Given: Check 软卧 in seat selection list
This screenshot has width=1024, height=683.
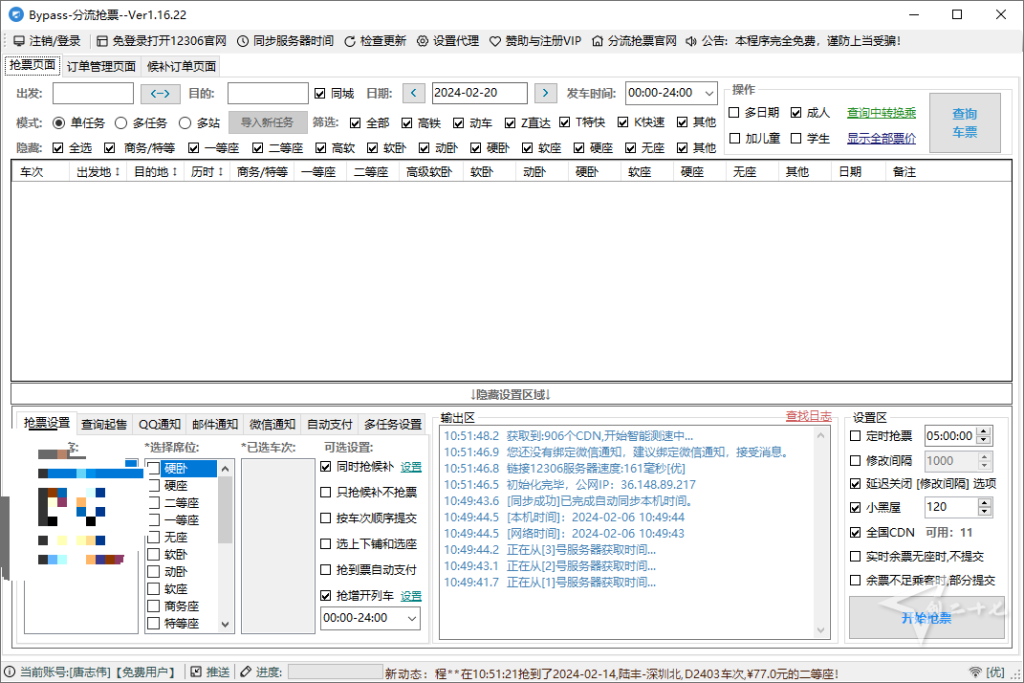Looking at the screenshot, I should pyautogui.click(x=153, y=554).
